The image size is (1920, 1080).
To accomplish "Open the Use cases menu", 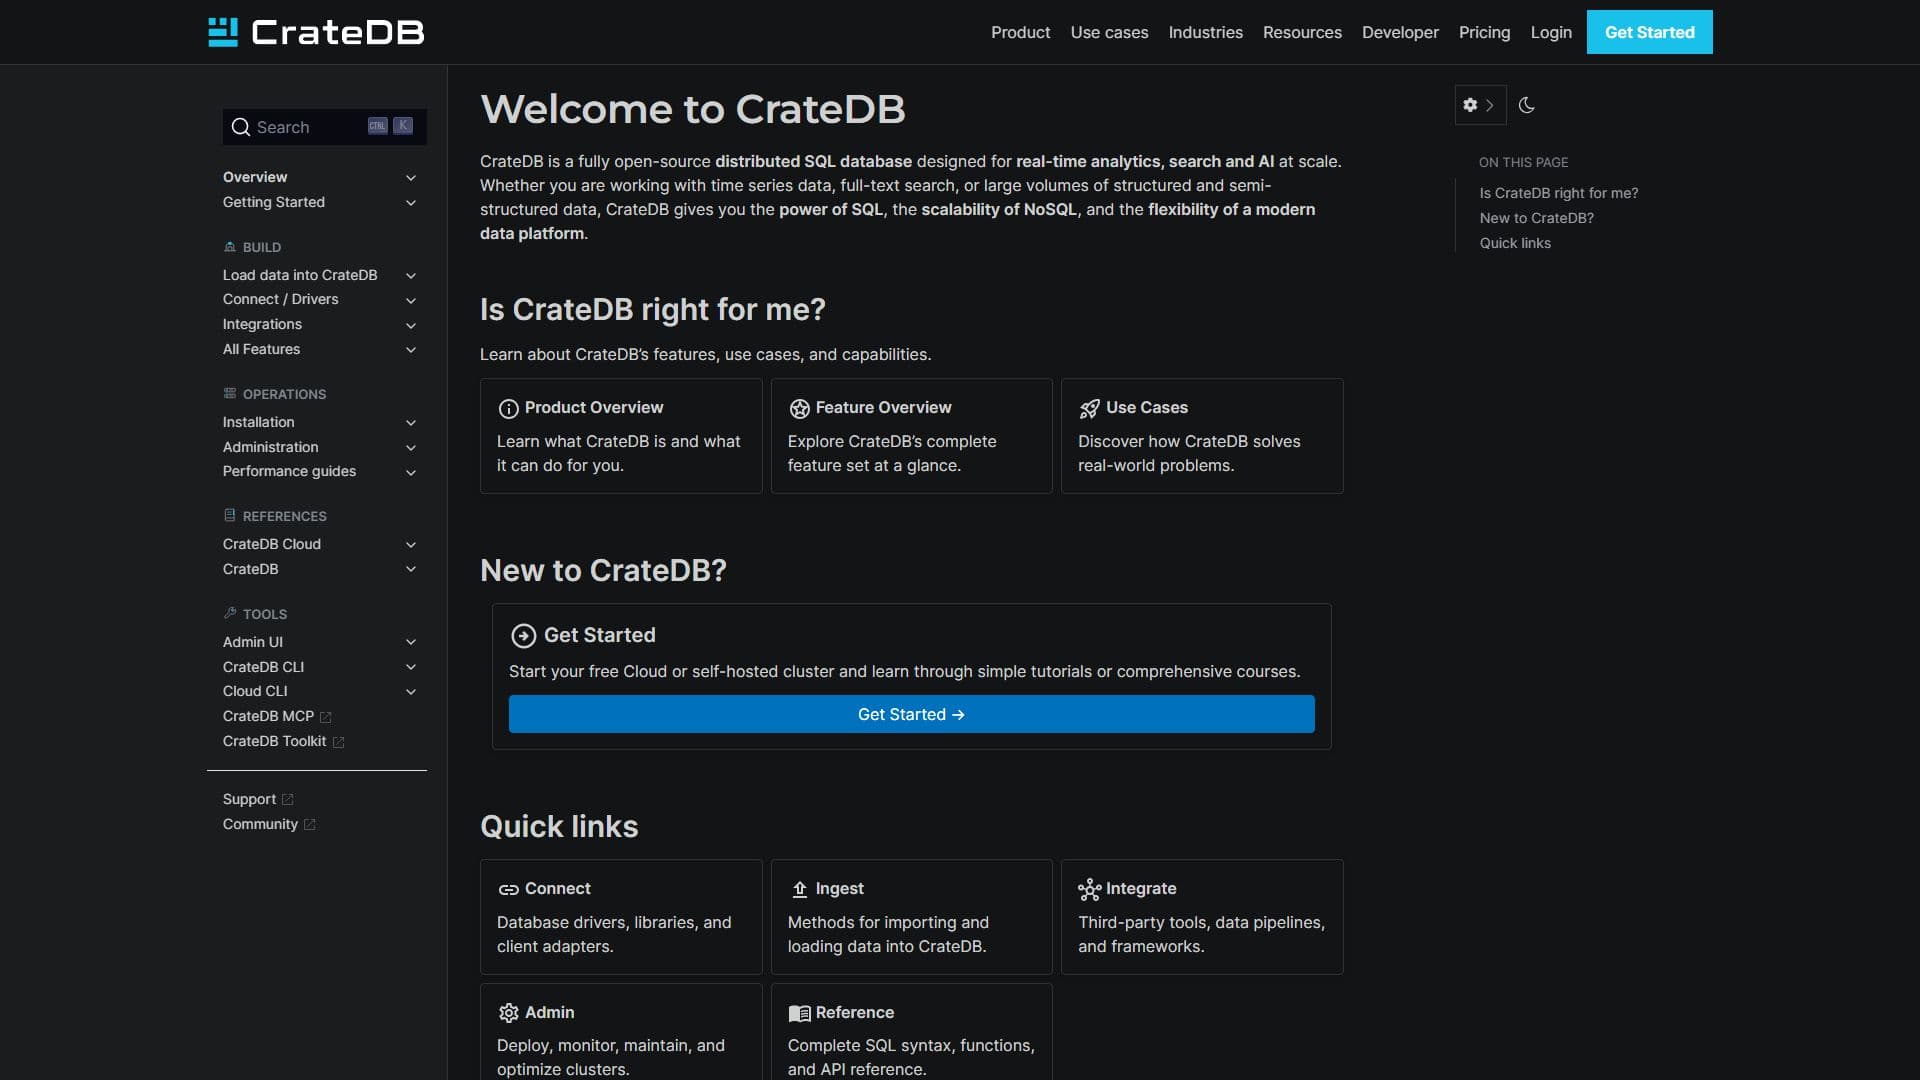I will 1109,32.
